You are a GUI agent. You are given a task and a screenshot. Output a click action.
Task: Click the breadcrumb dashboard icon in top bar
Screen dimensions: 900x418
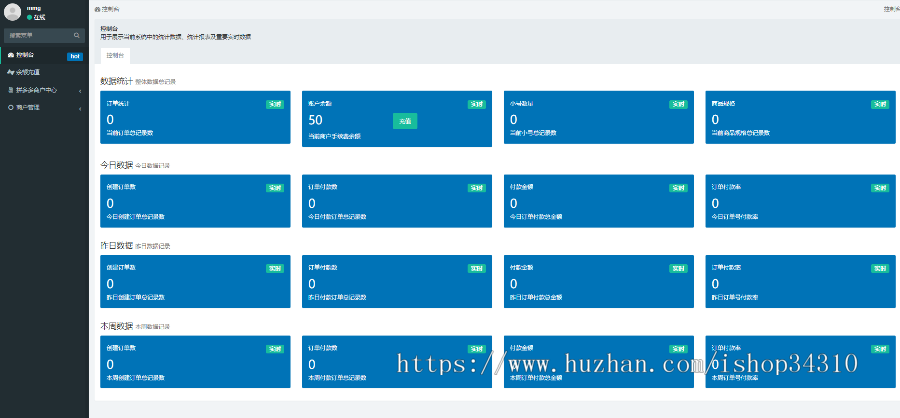97,9
